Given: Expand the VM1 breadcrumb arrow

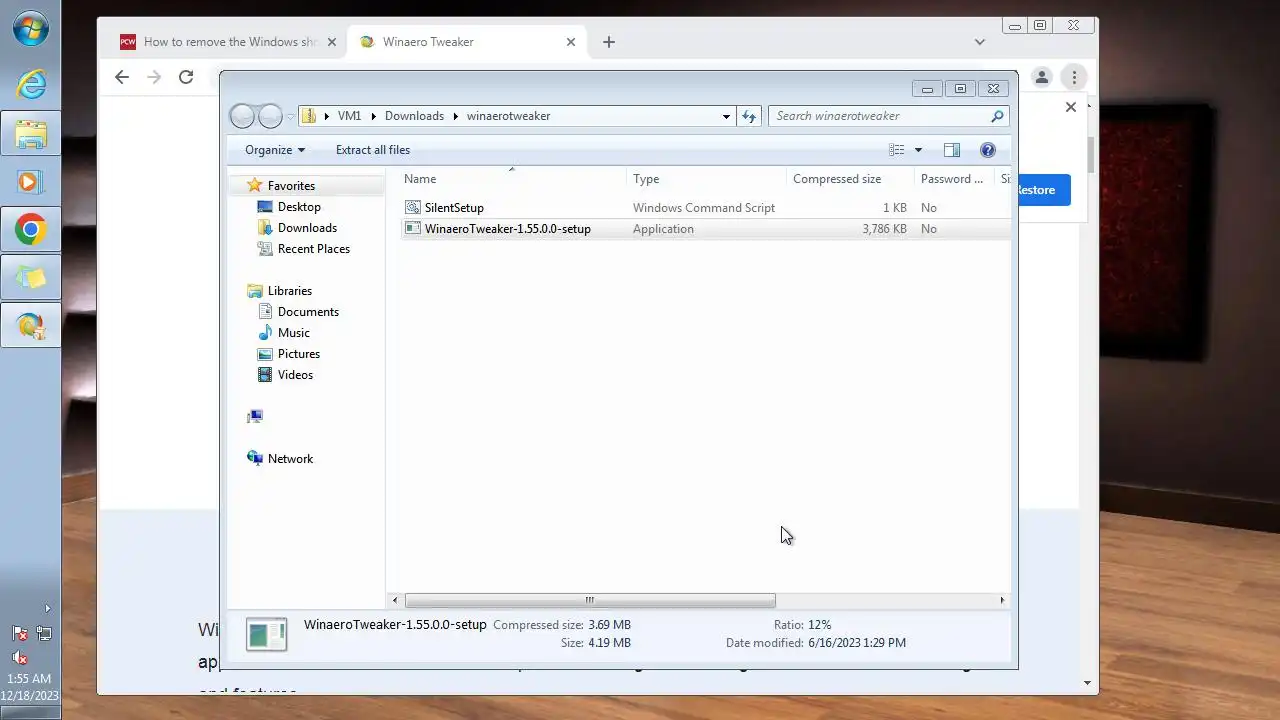Looking at the screenshot, I should 373,116.
